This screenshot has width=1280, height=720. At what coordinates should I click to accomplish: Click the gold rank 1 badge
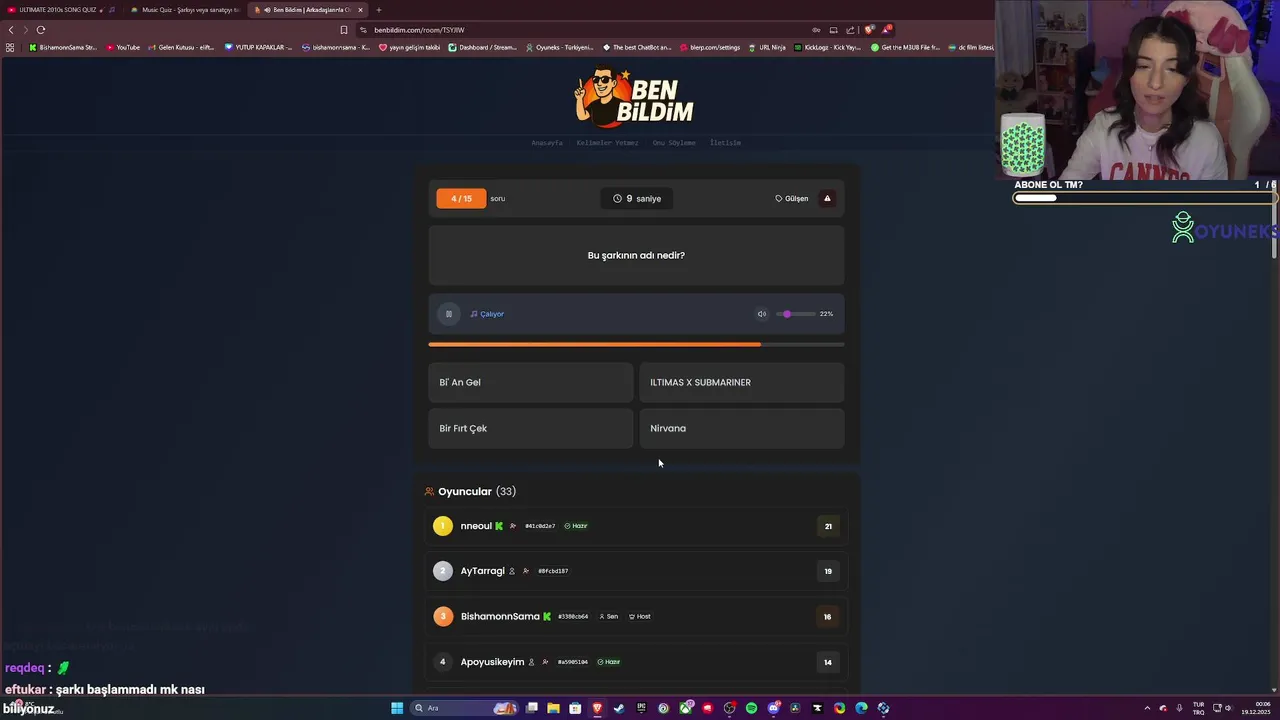point(443,526)
